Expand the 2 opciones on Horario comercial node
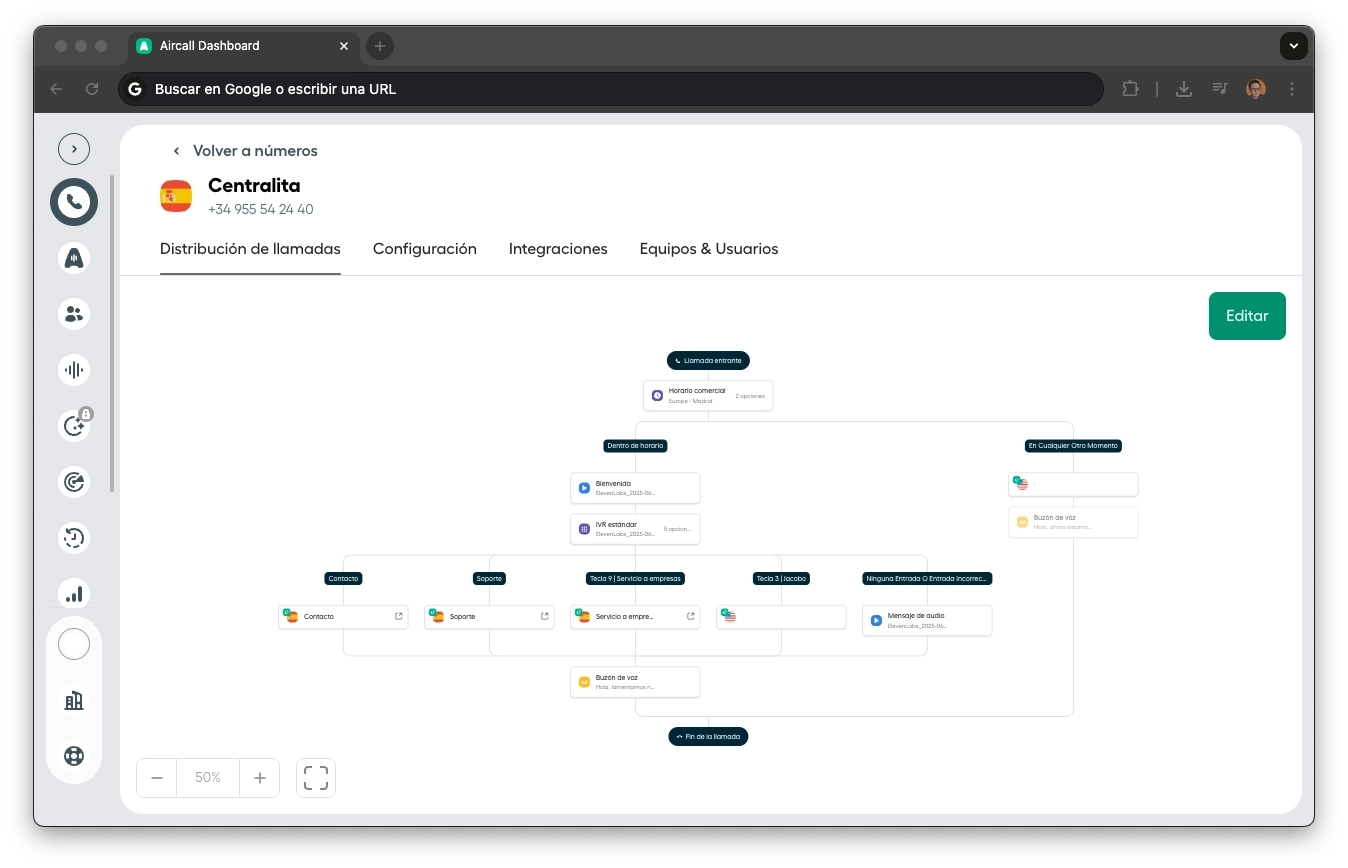 (749, 395)
